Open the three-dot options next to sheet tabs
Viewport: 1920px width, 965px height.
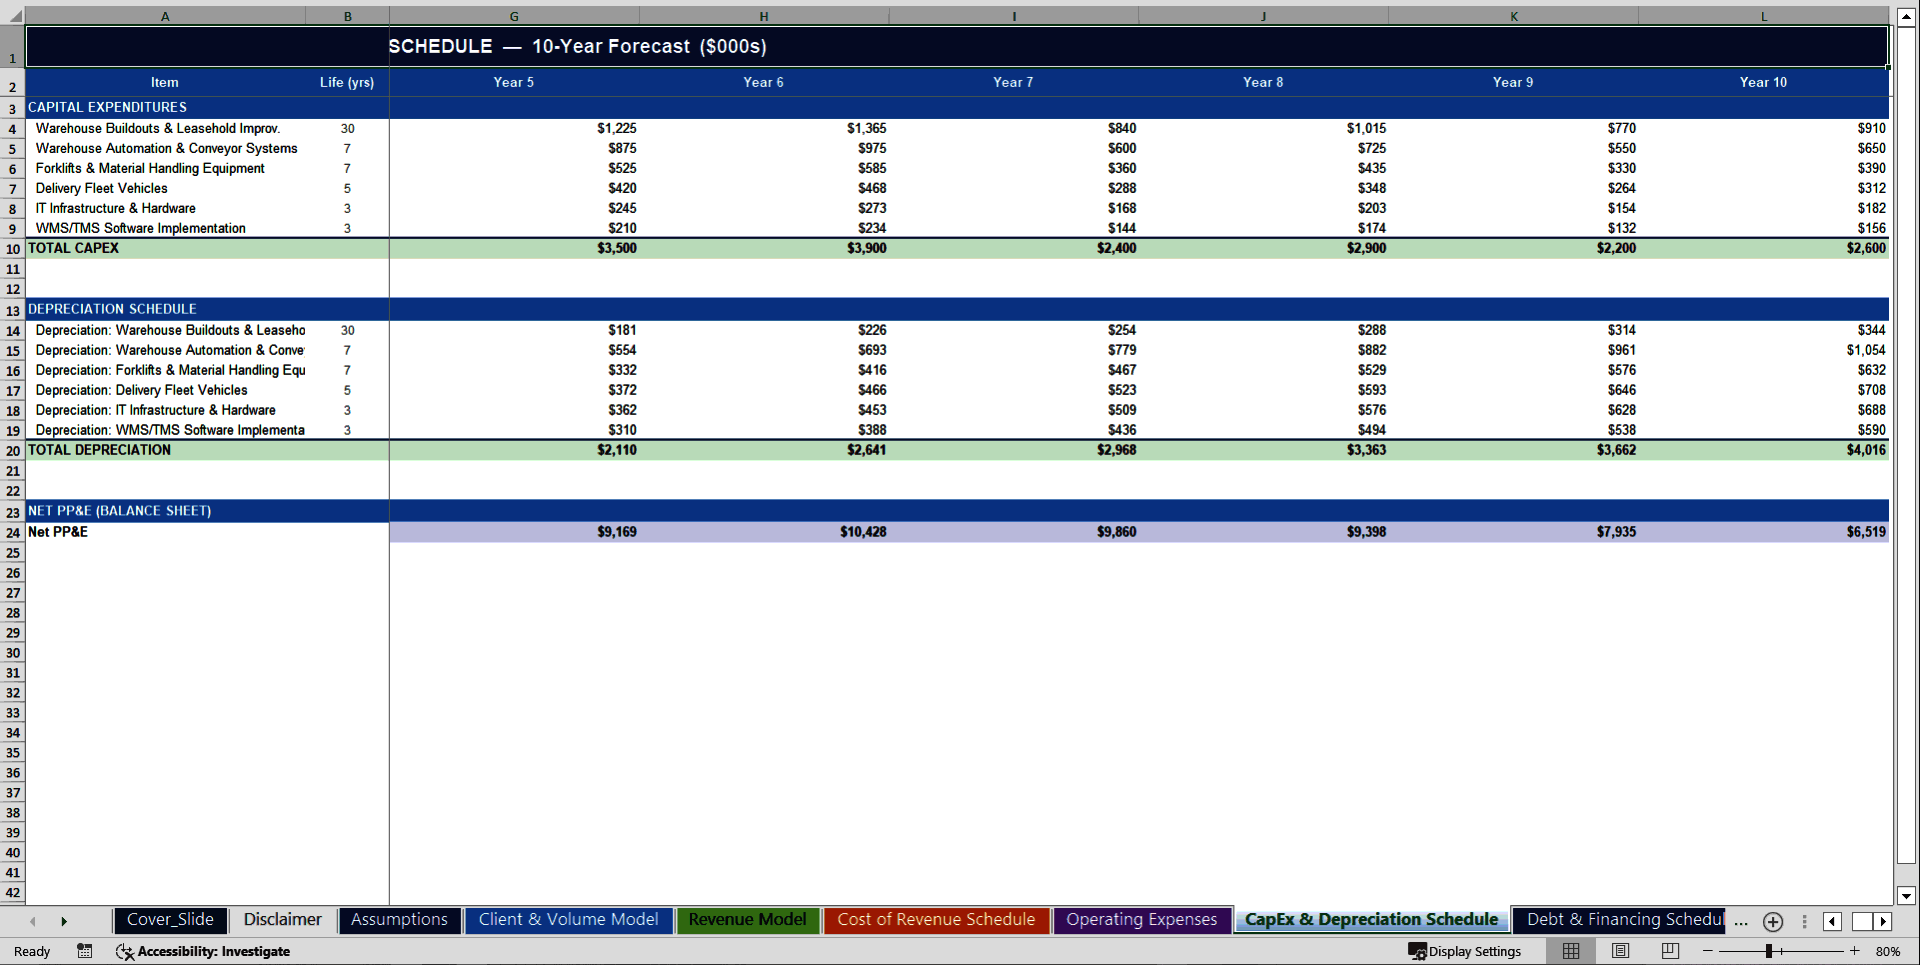pyautogui.click(x=1804, y=921)
